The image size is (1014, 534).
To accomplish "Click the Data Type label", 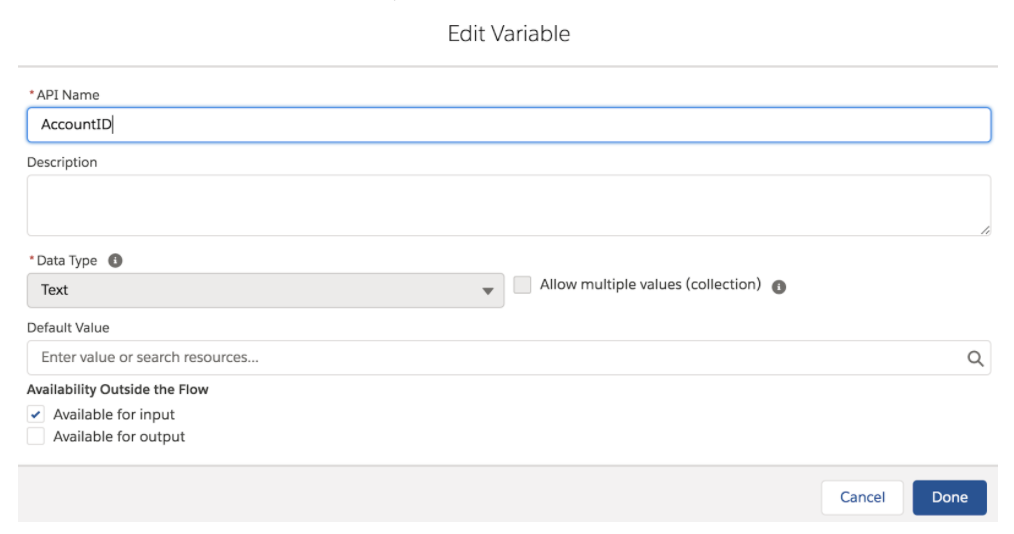I will pyautogui.click(x=67, y=261).
